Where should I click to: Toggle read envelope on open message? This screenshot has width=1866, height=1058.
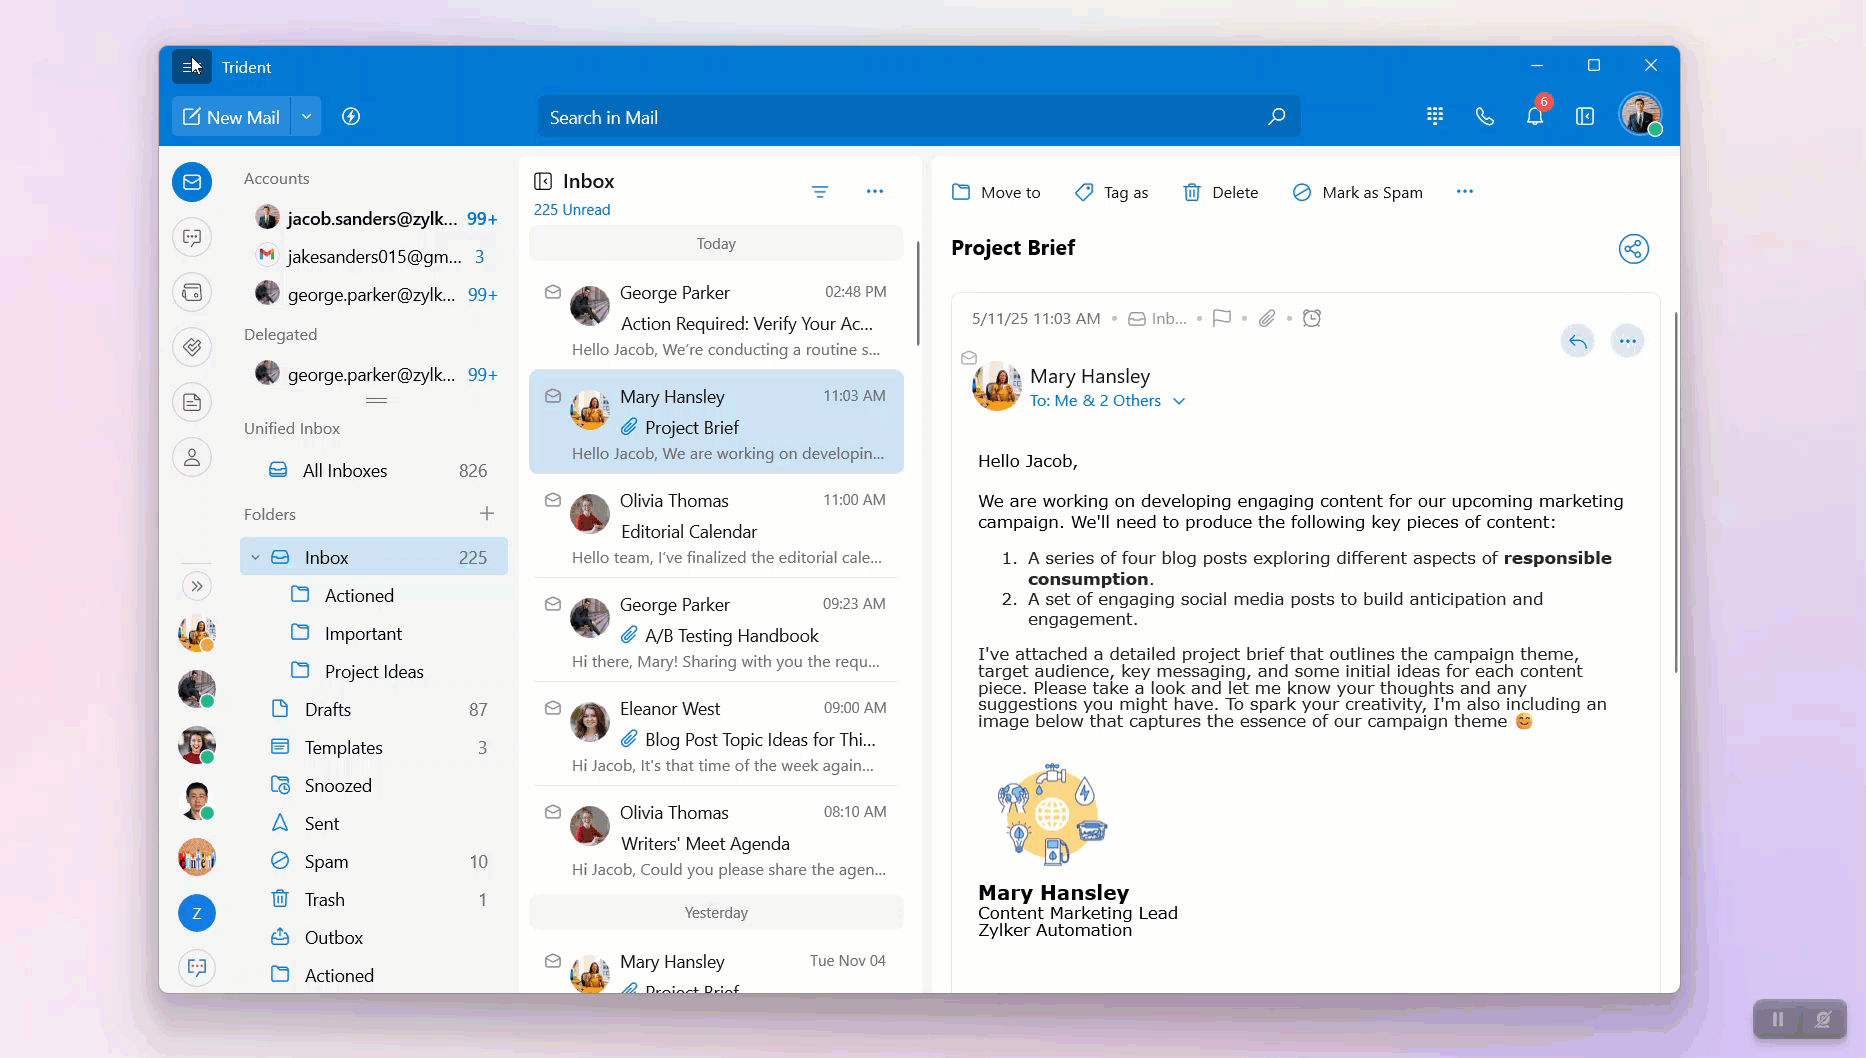tap(969, 358)
